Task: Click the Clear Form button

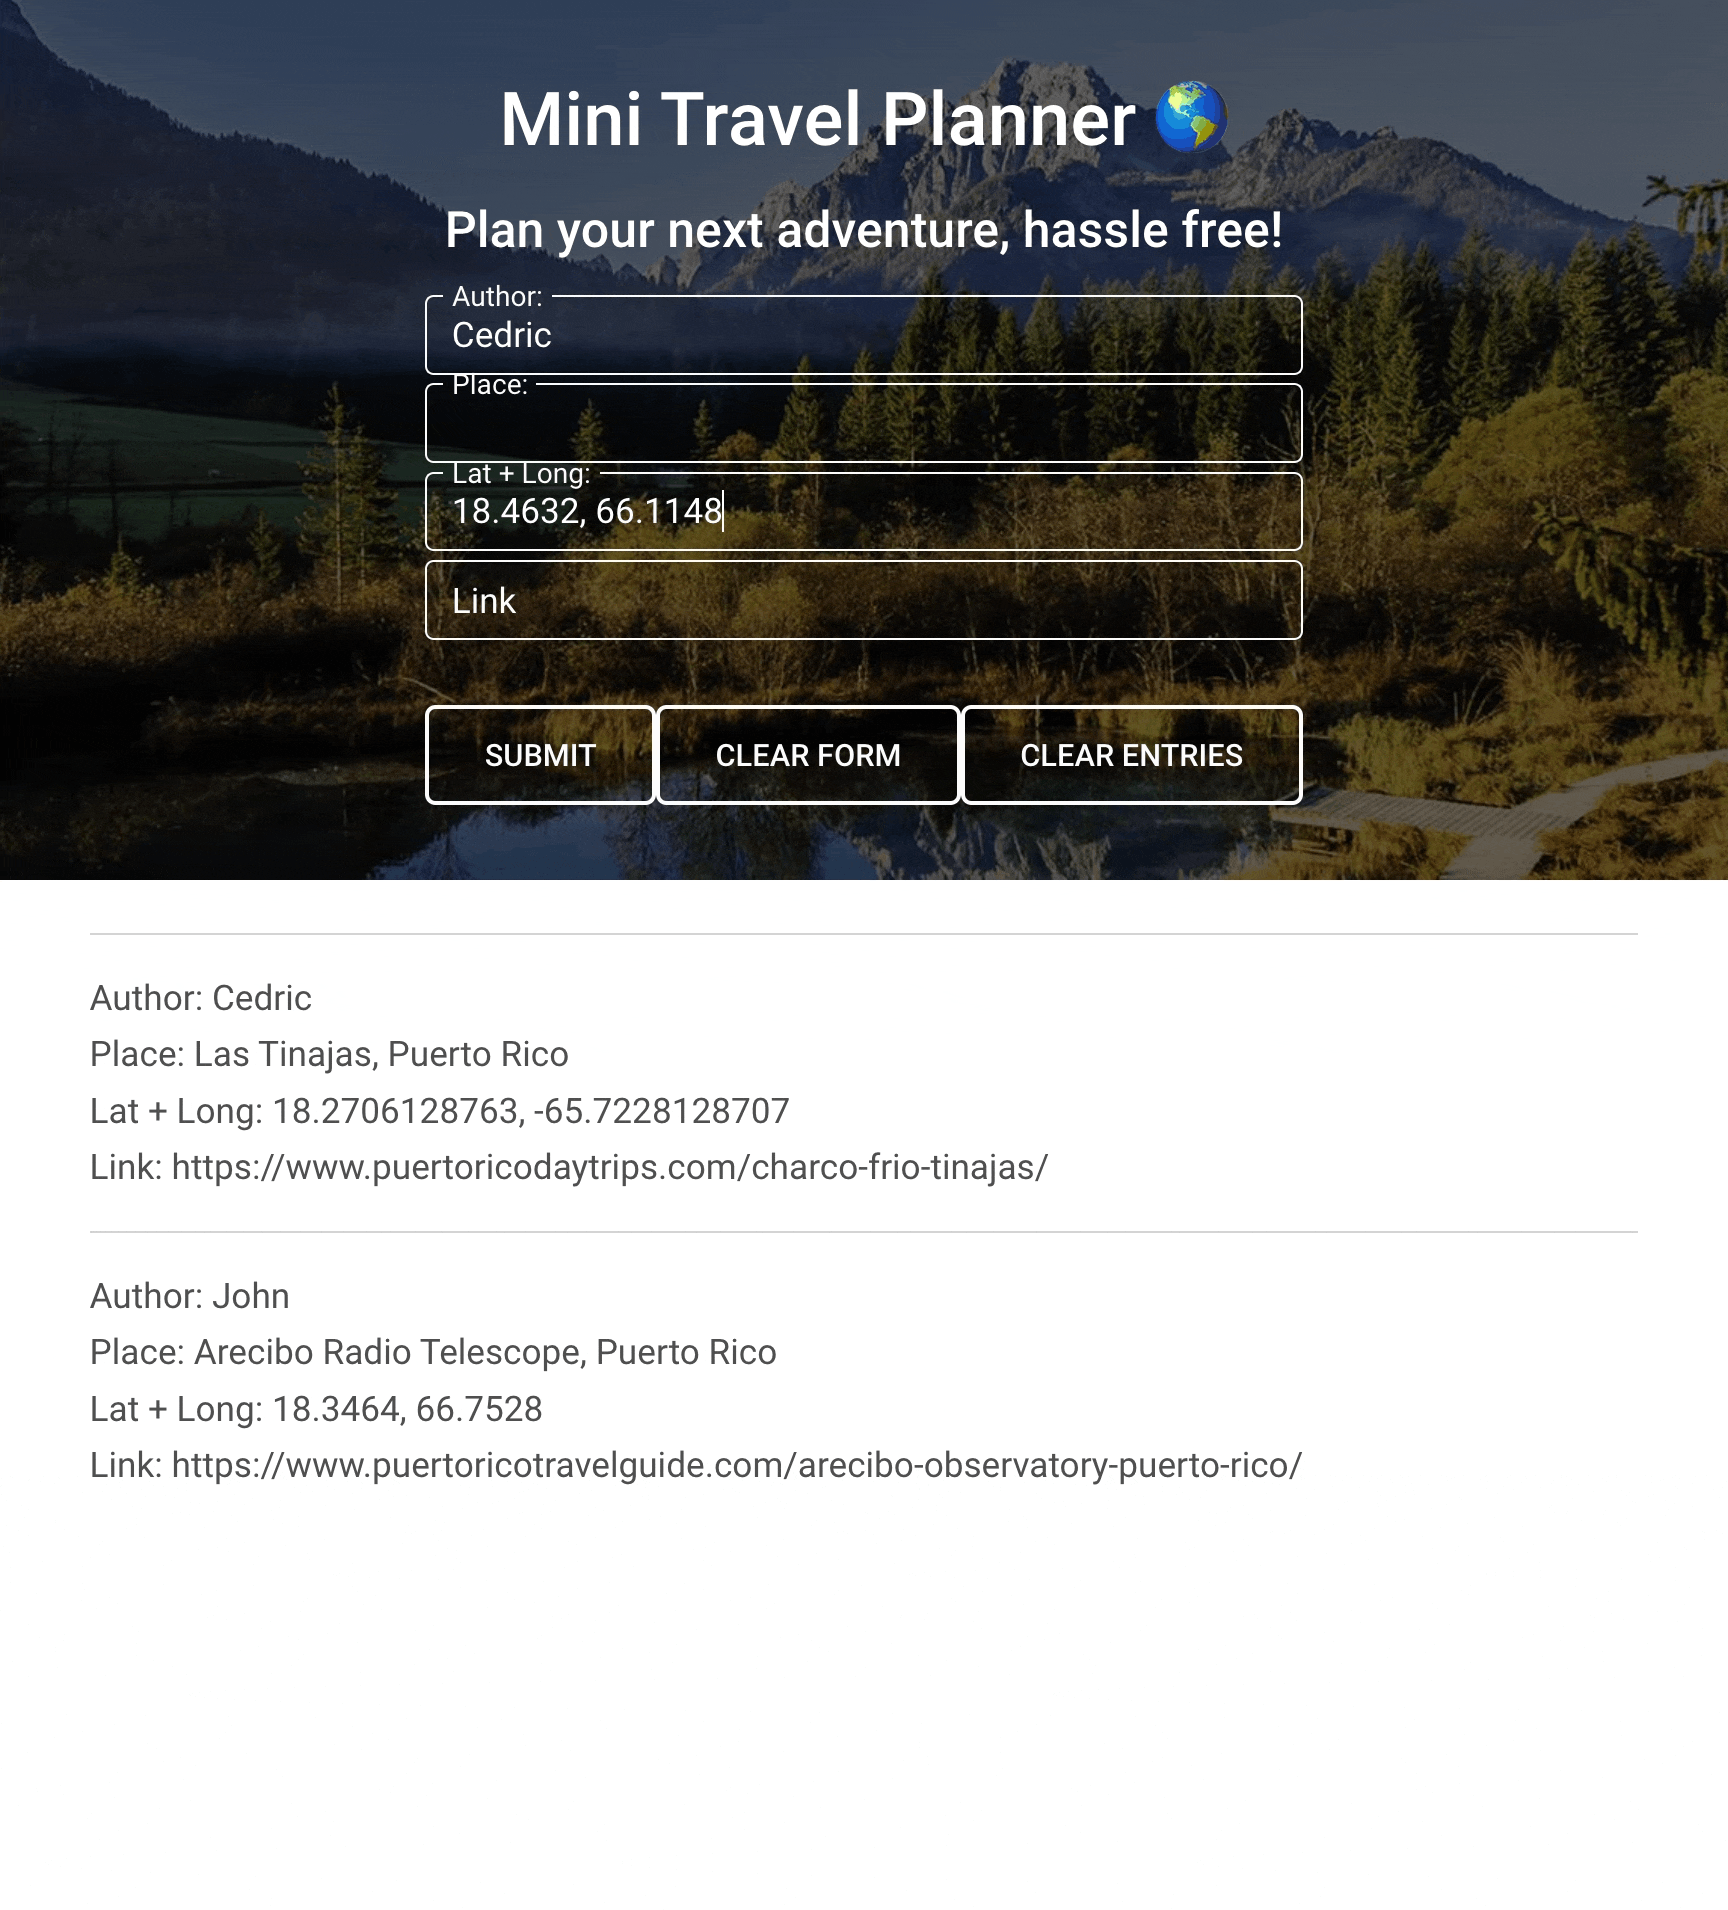Action: [x=808, y=755]
